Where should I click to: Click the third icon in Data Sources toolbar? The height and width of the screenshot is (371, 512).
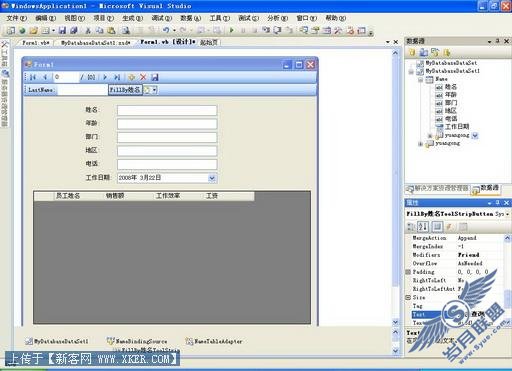pos(435,52)
